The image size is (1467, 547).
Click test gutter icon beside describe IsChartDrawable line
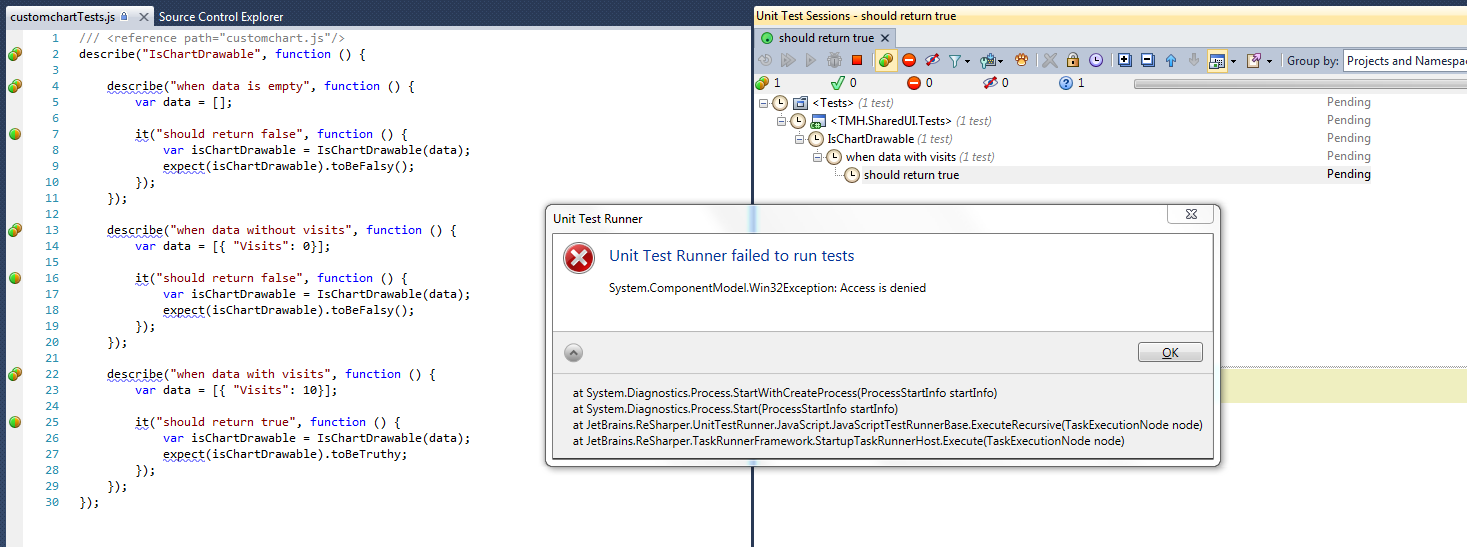tap(14, 54)
